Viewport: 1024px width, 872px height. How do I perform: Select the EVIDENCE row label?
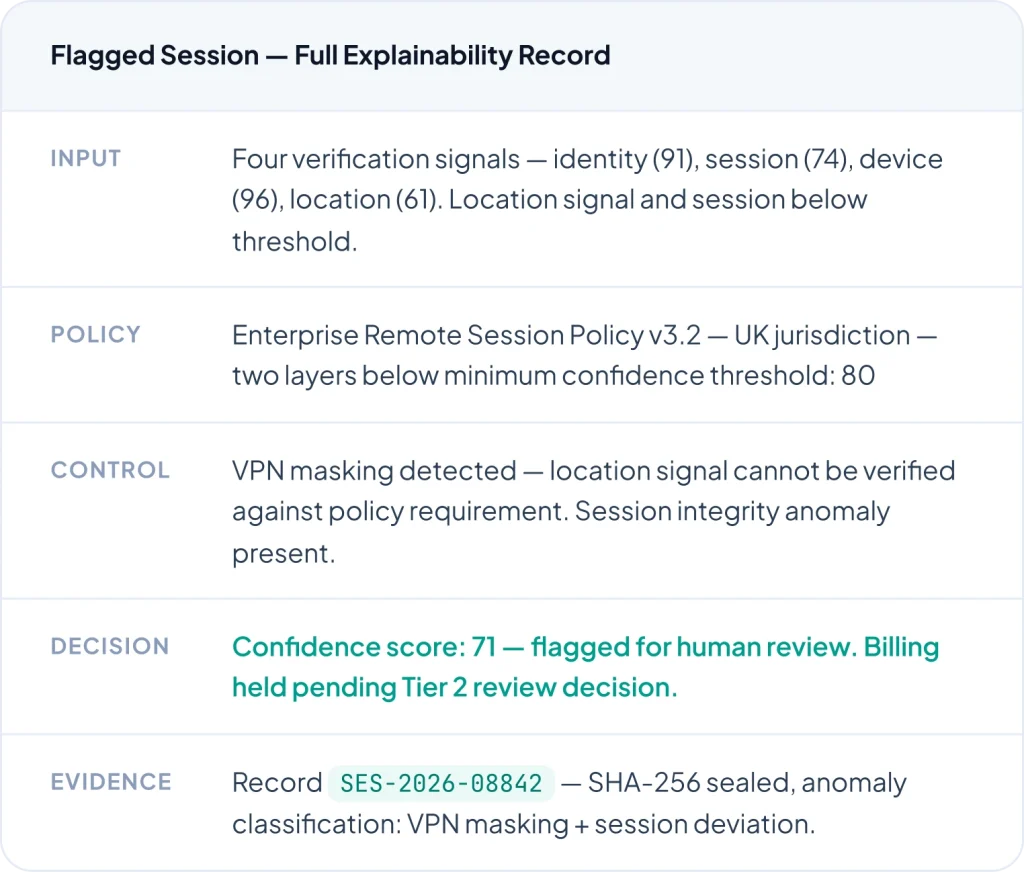pos(111,783)
